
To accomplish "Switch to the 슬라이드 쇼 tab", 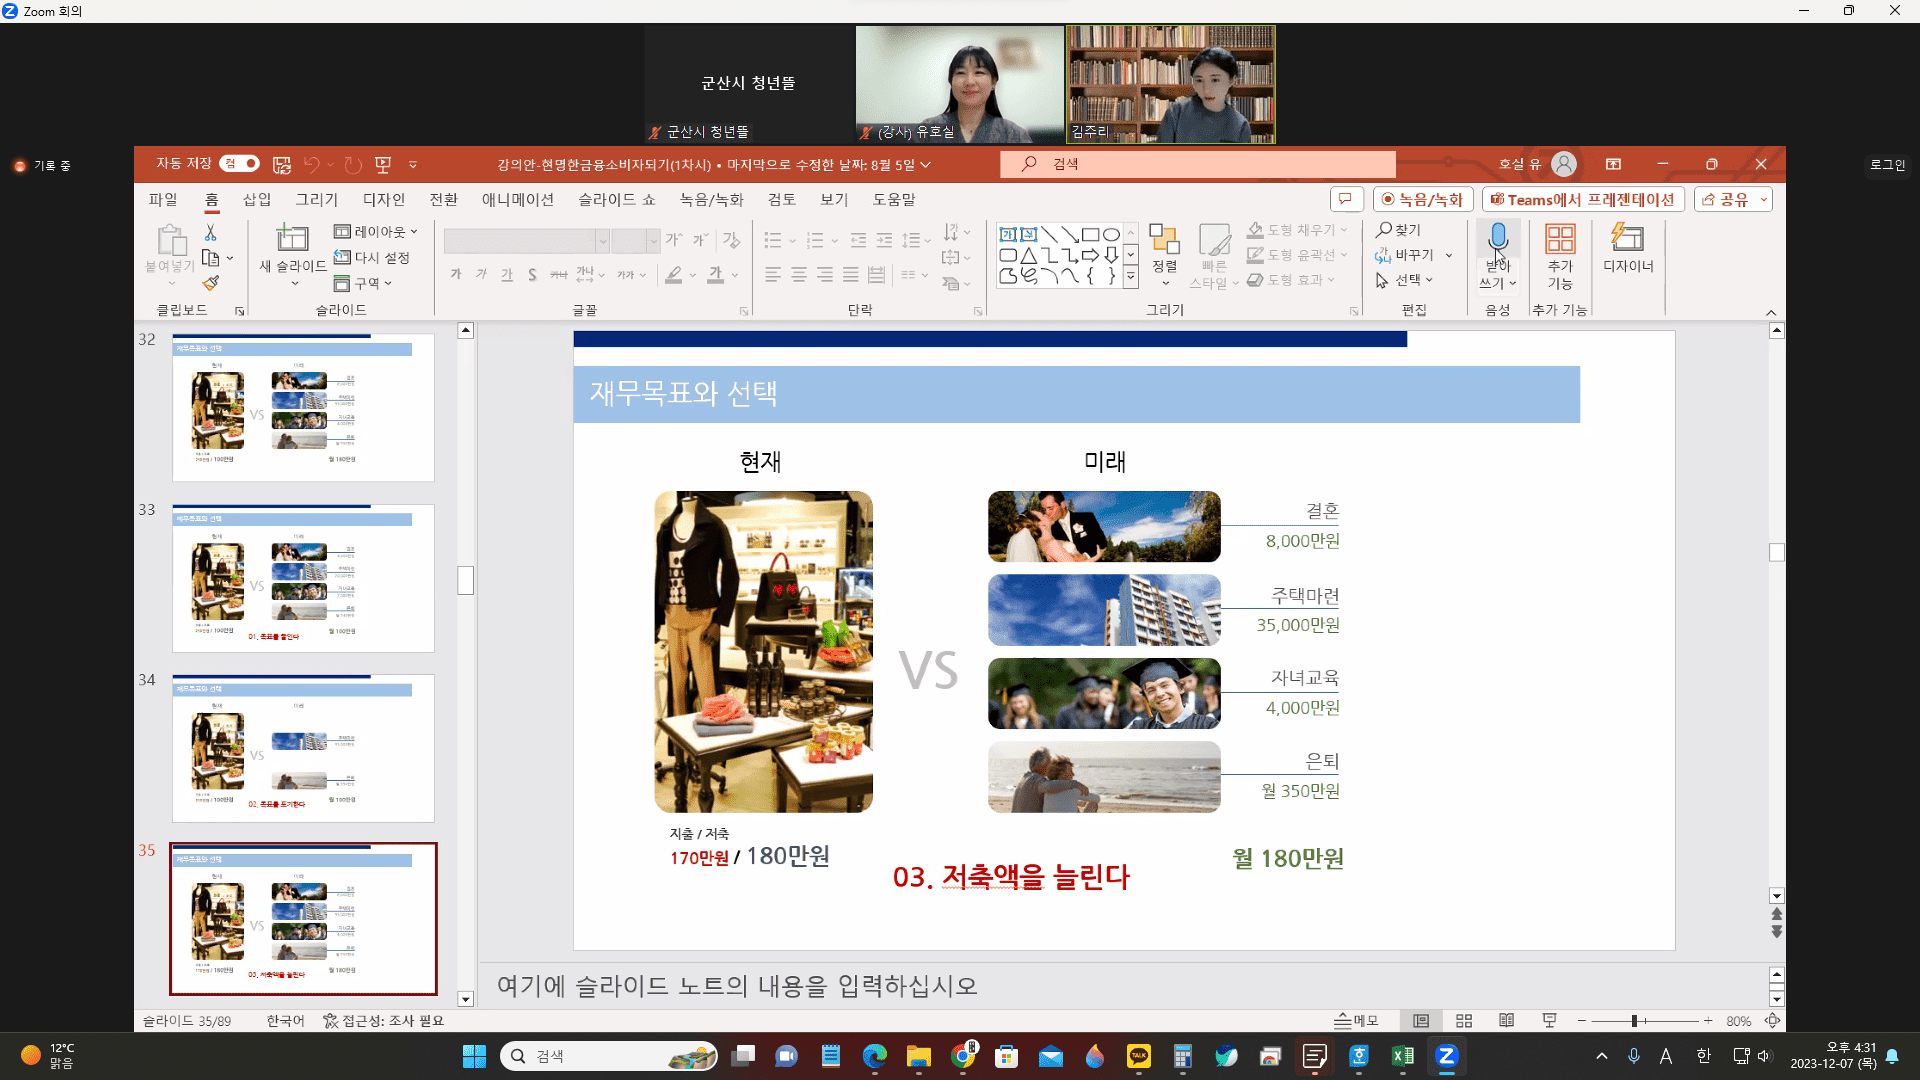I will (617, 200).
